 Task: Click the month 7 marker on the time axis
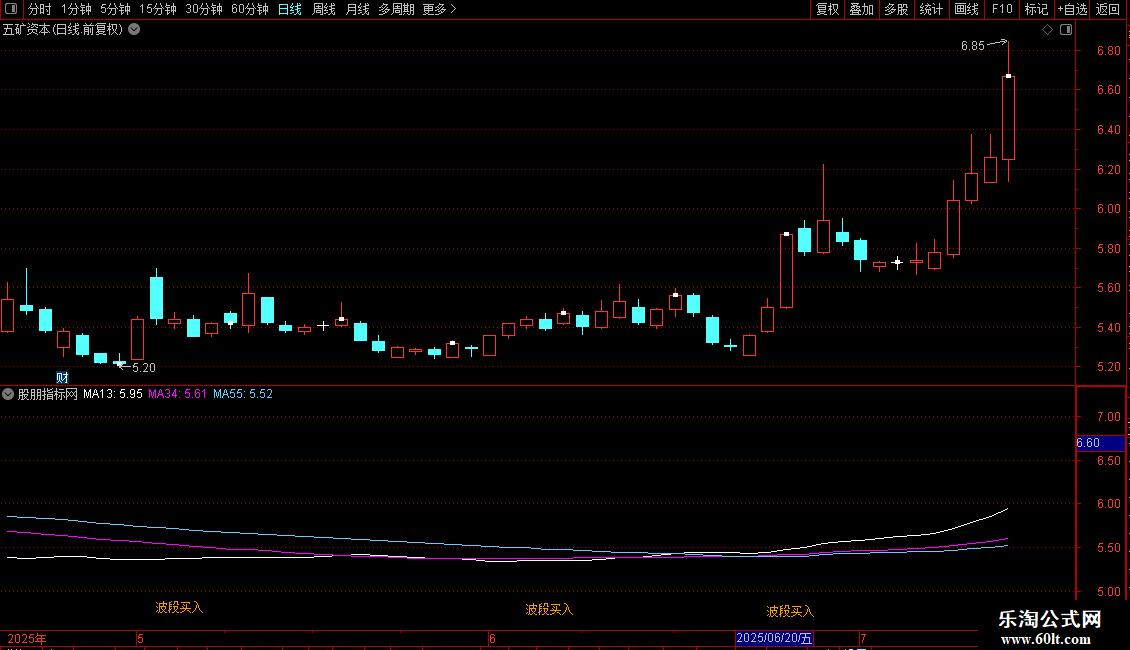863,638
